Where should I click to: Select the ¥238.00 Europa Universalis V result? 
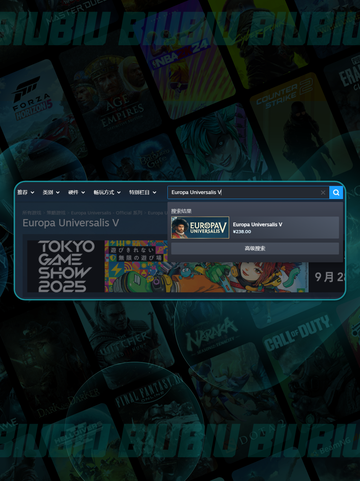[255, 228]
